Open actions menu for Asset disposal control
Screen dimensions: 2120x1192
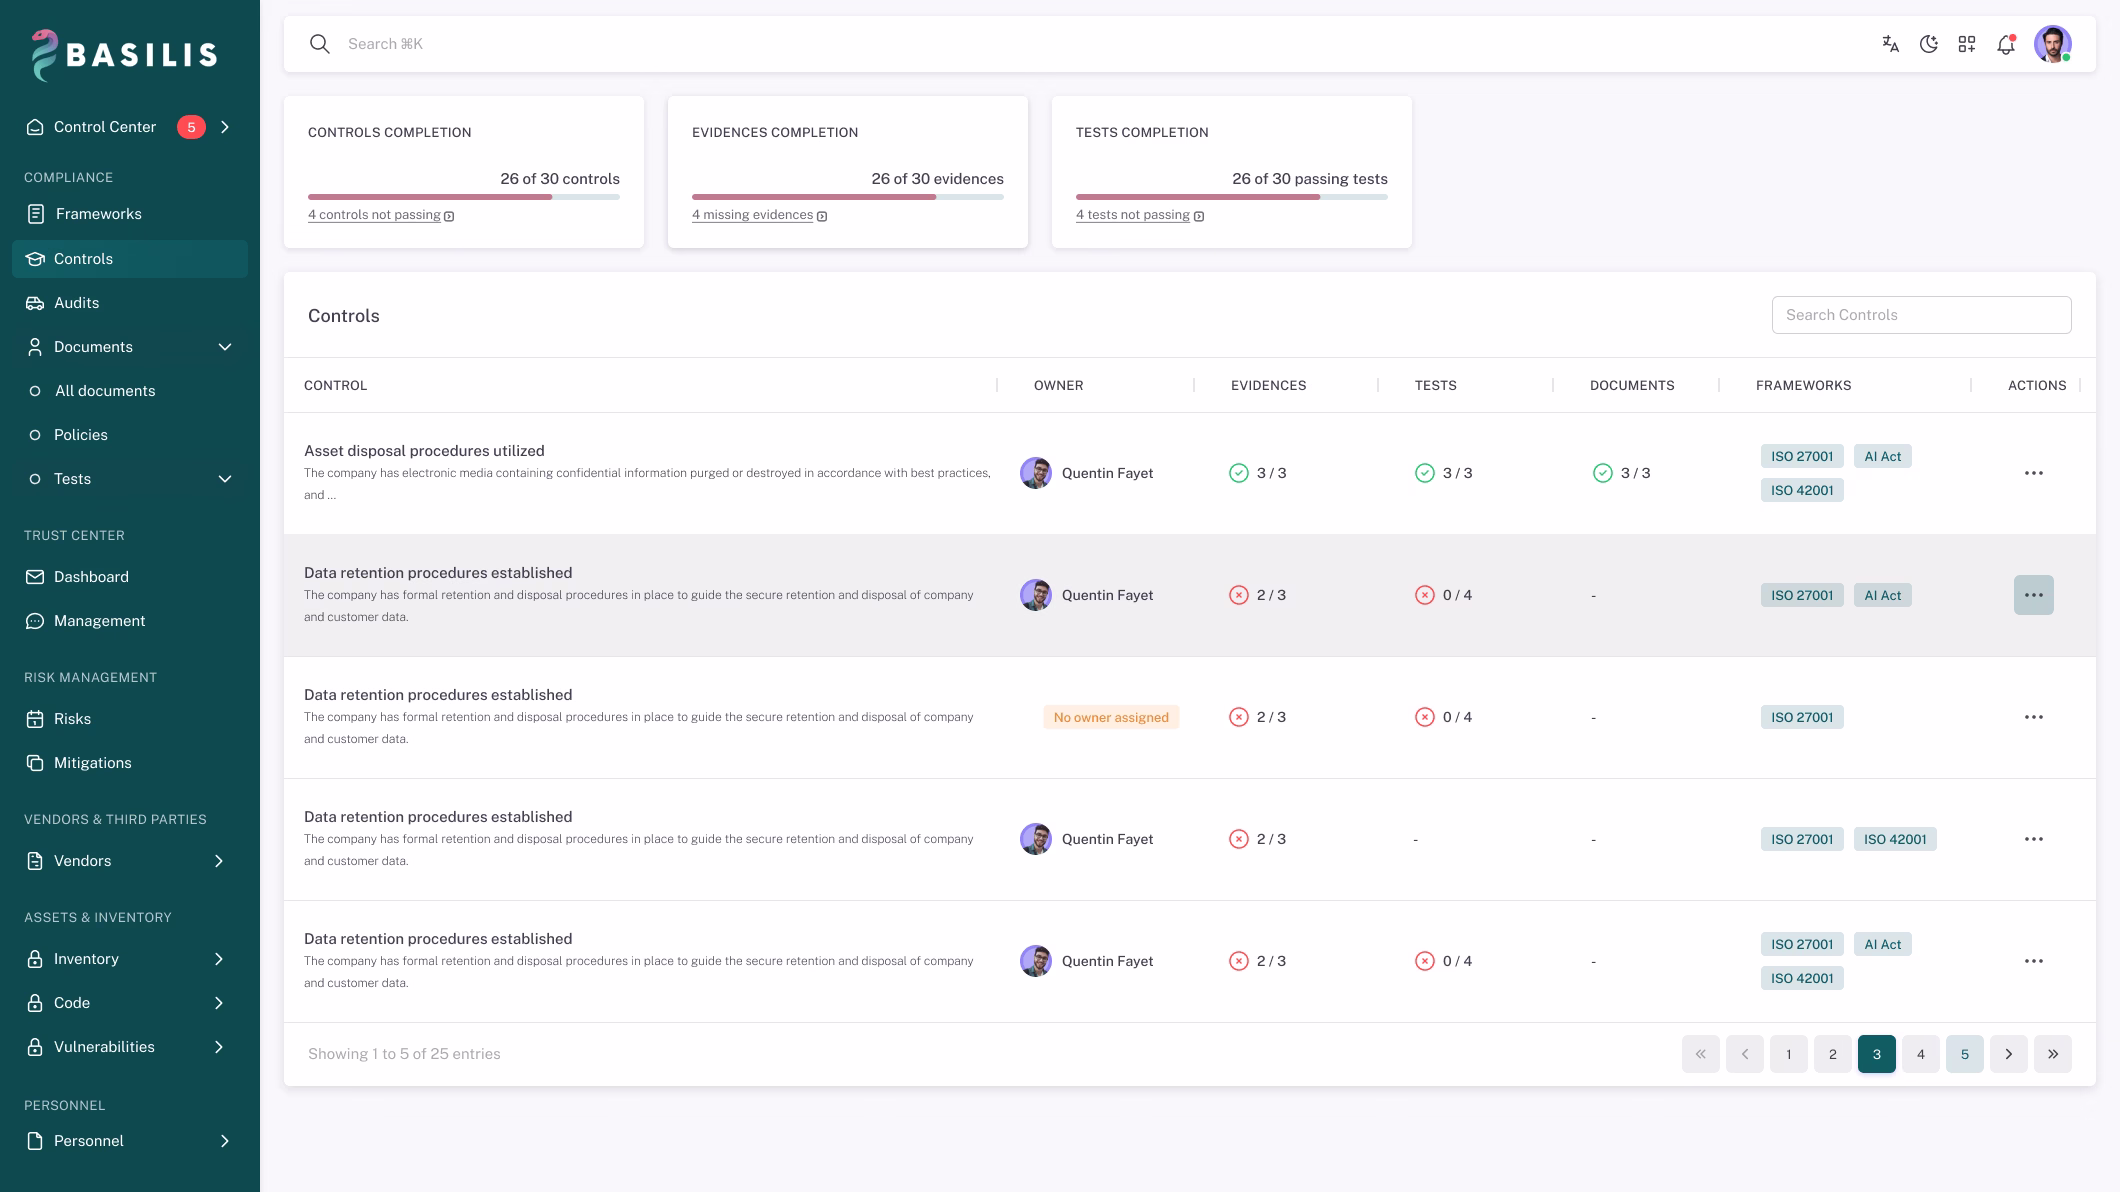coord(2034,473)
